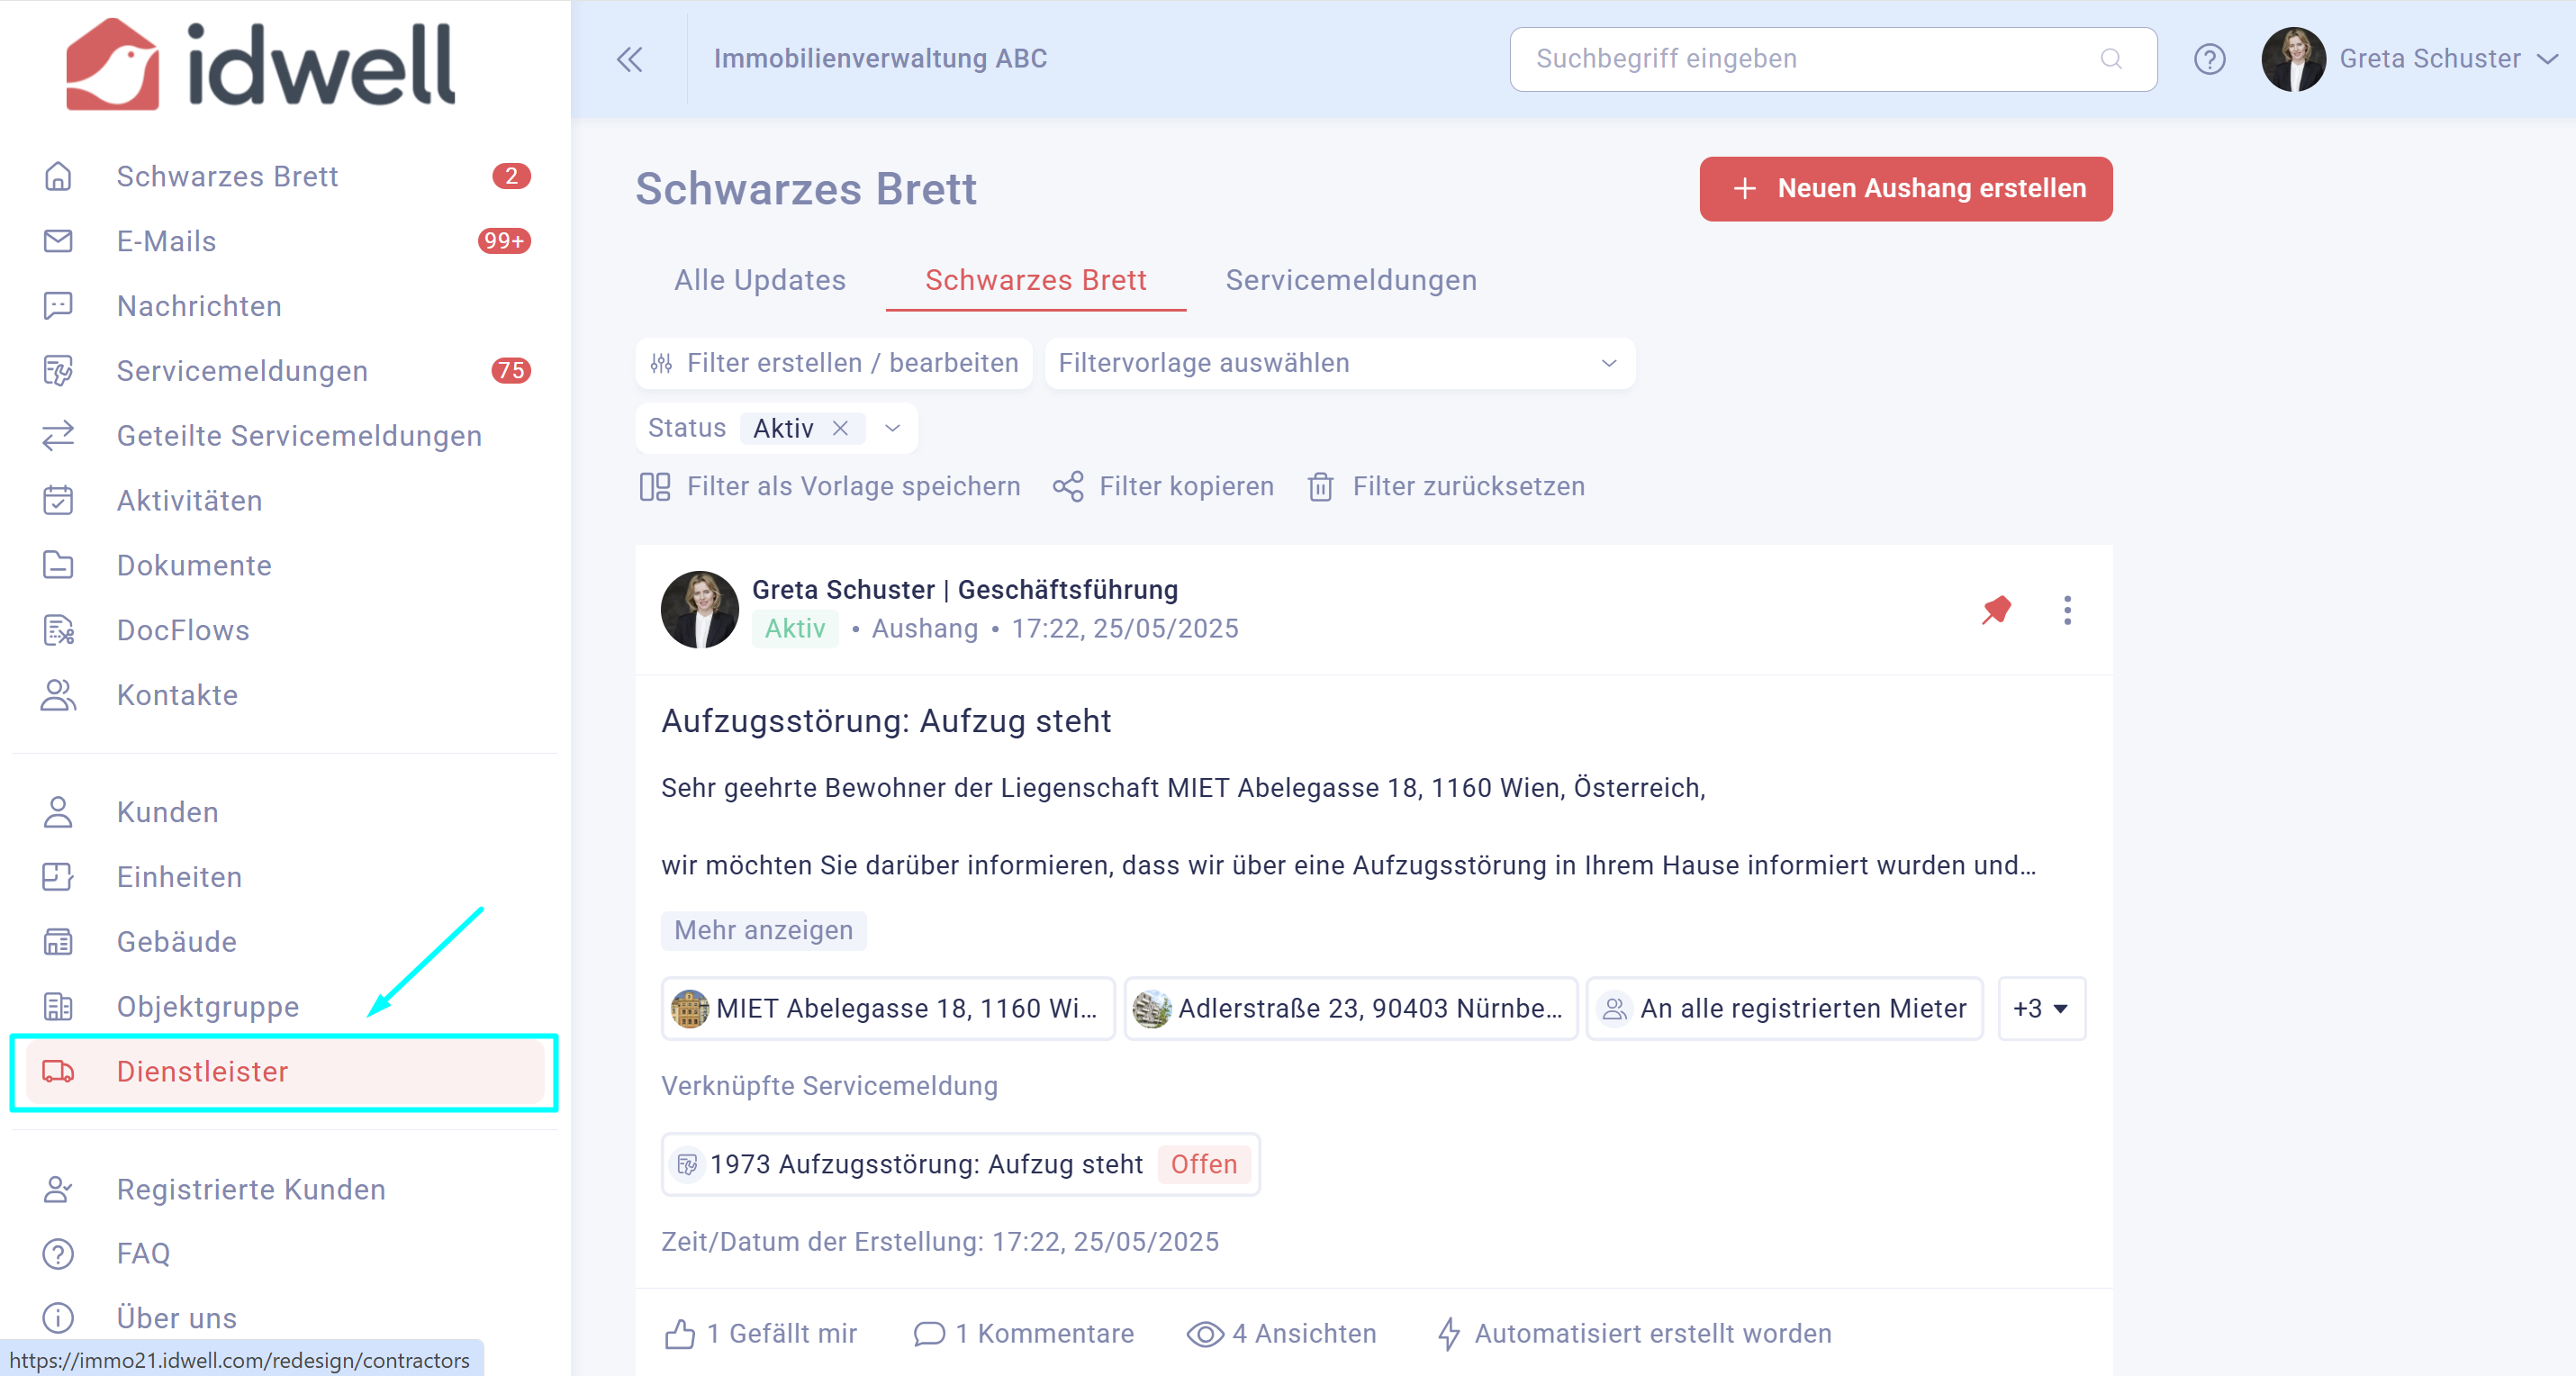Unpin the post via red pin icon
The image size is (2576, 1376).
1996,609
